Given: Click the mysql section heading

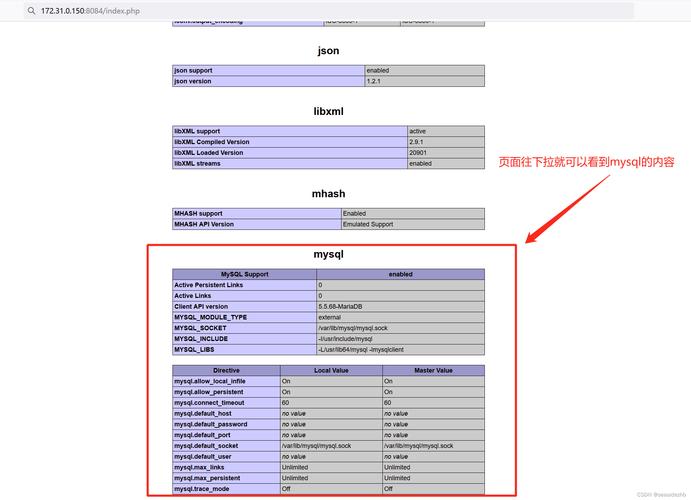Looking at the screenshot, I should pos(328,254).
